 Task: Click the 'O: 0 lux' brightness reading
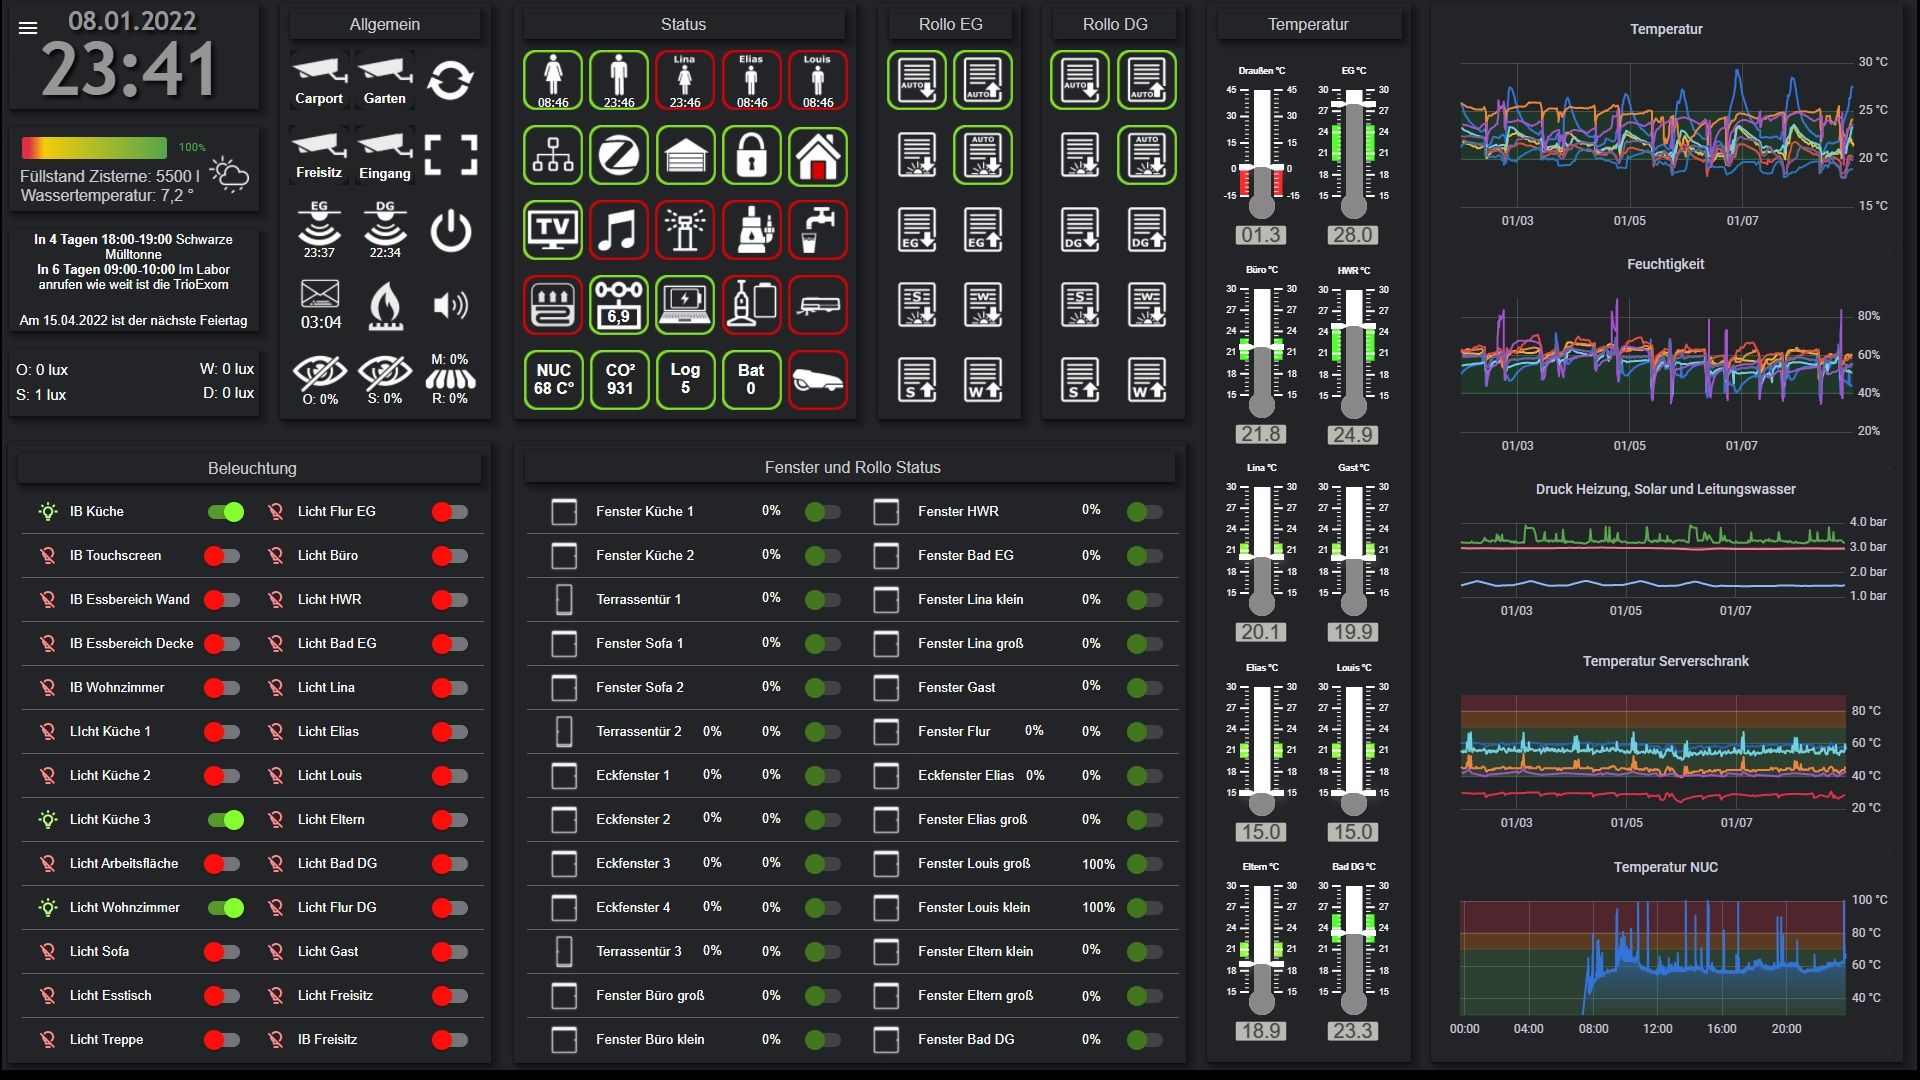tap(42, 370)
